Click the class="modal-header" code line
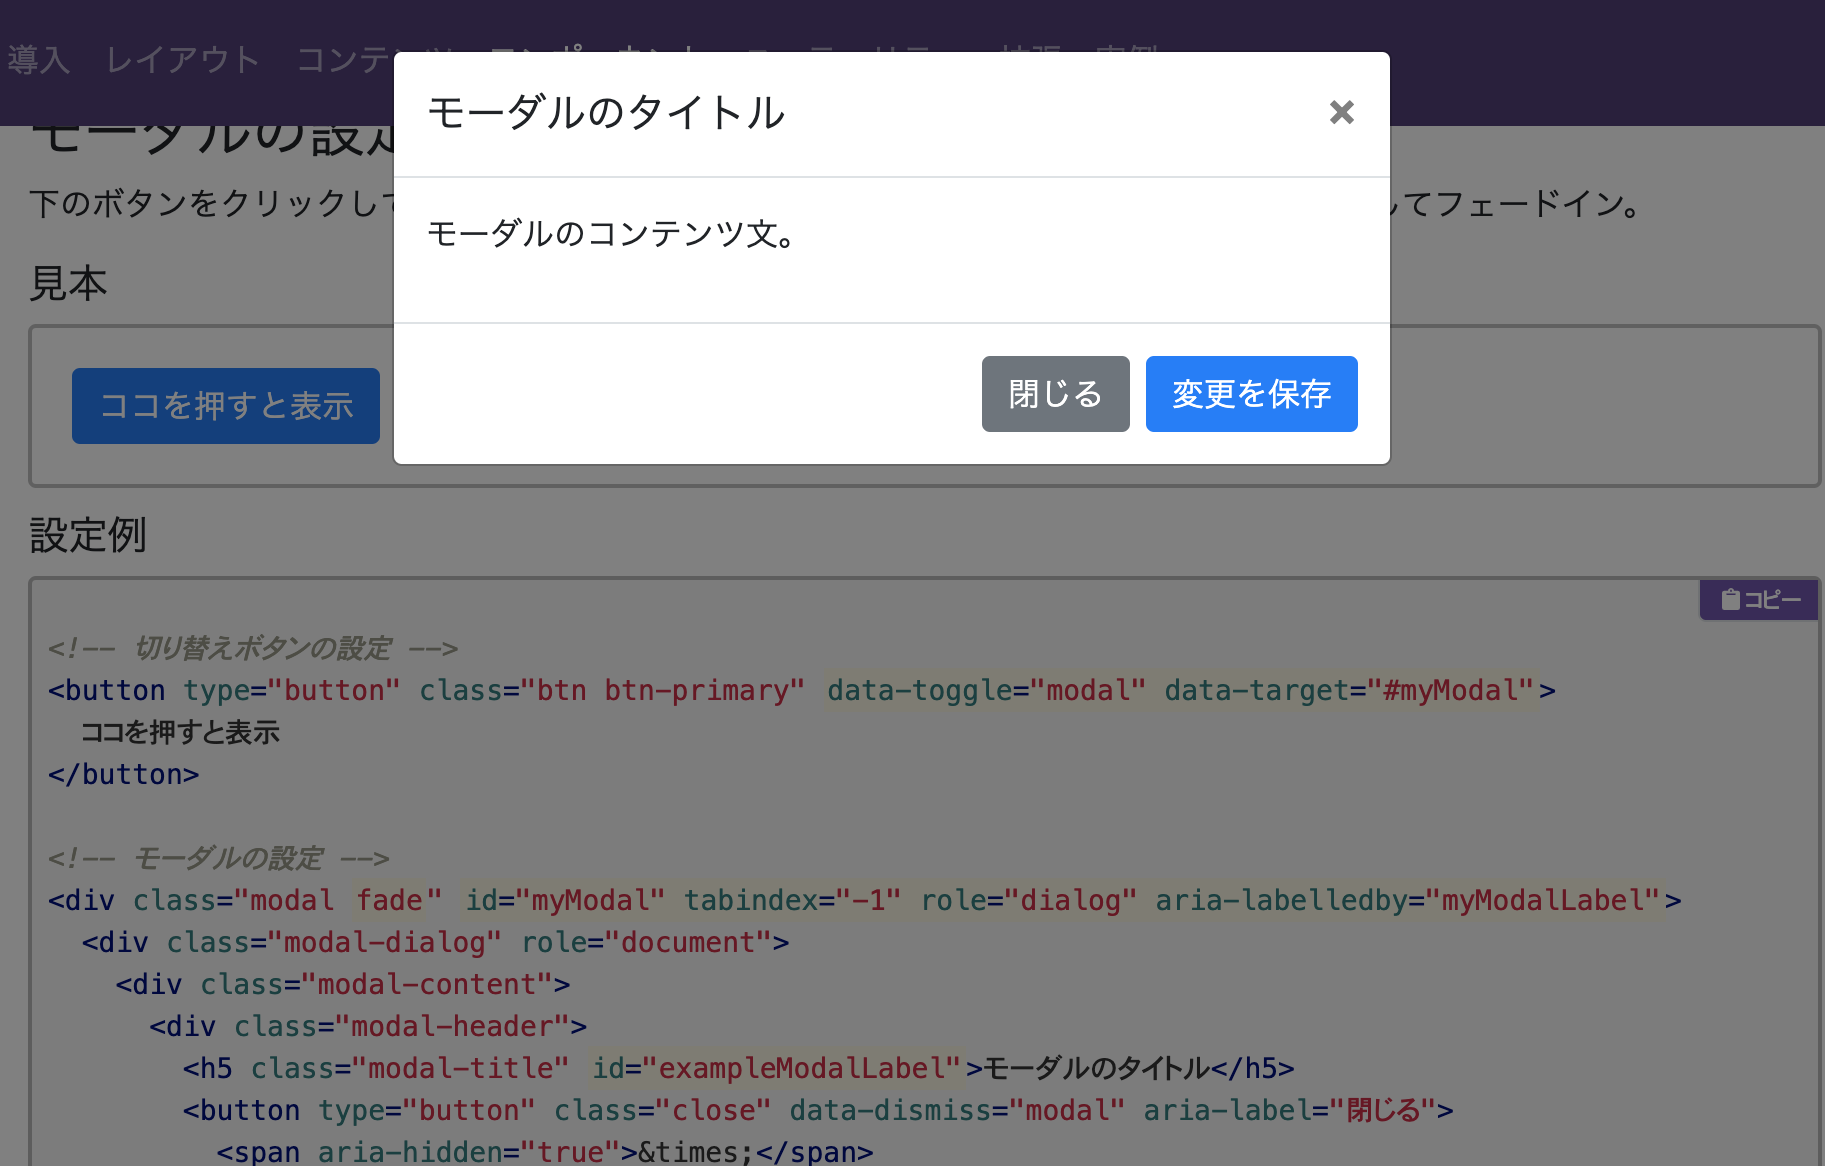Screen dimensions: 1825x1166 [x=368, y=1026]
